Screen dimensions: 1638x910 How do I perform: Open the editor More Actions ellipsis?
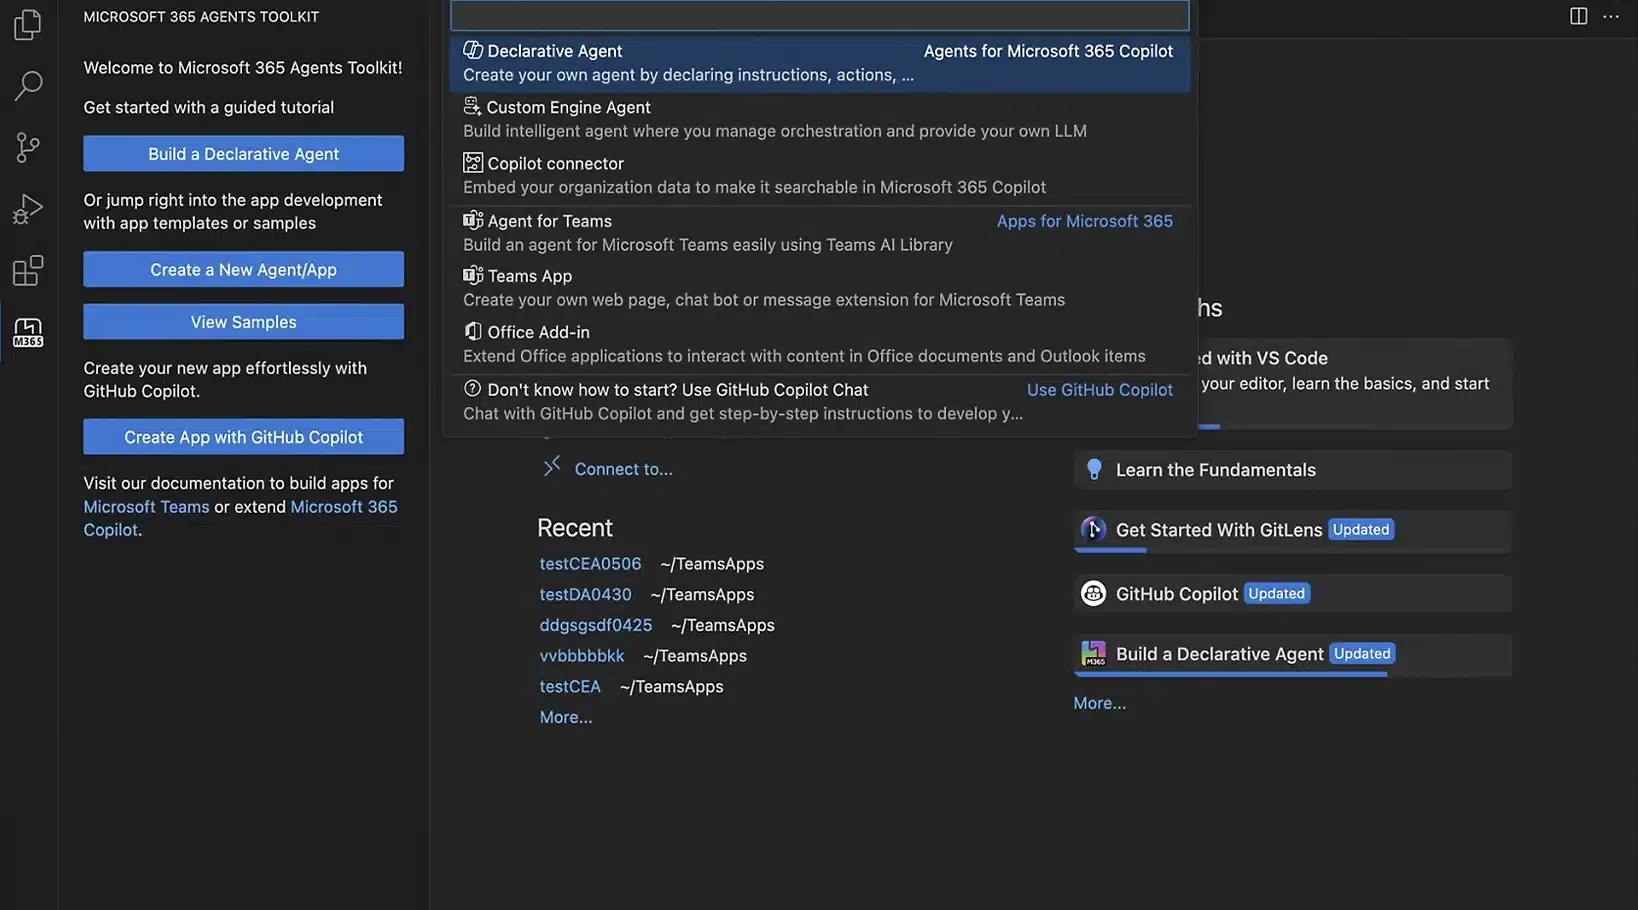(1610, 16)
